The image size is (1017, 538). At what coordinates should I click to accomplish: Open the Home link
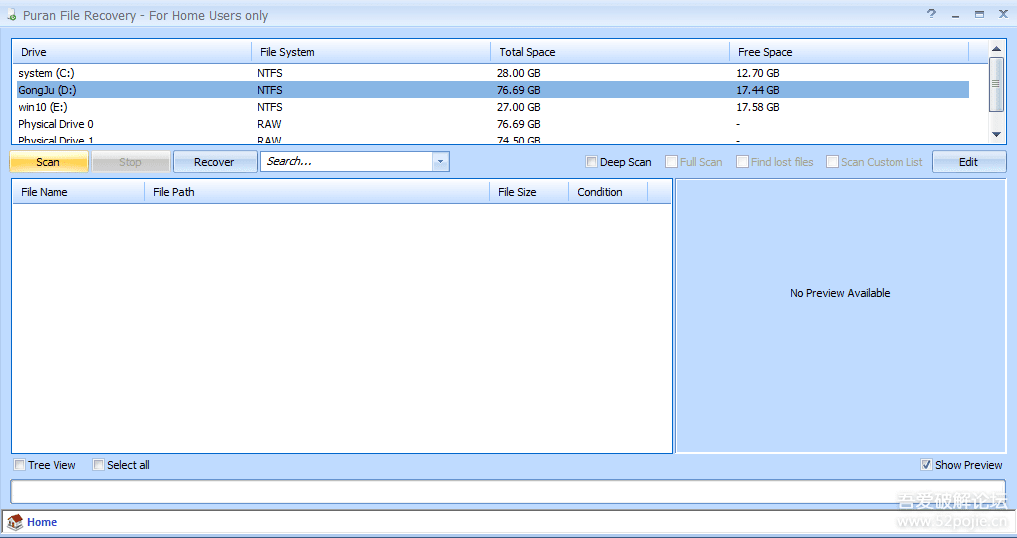click(x=42, y=522)
